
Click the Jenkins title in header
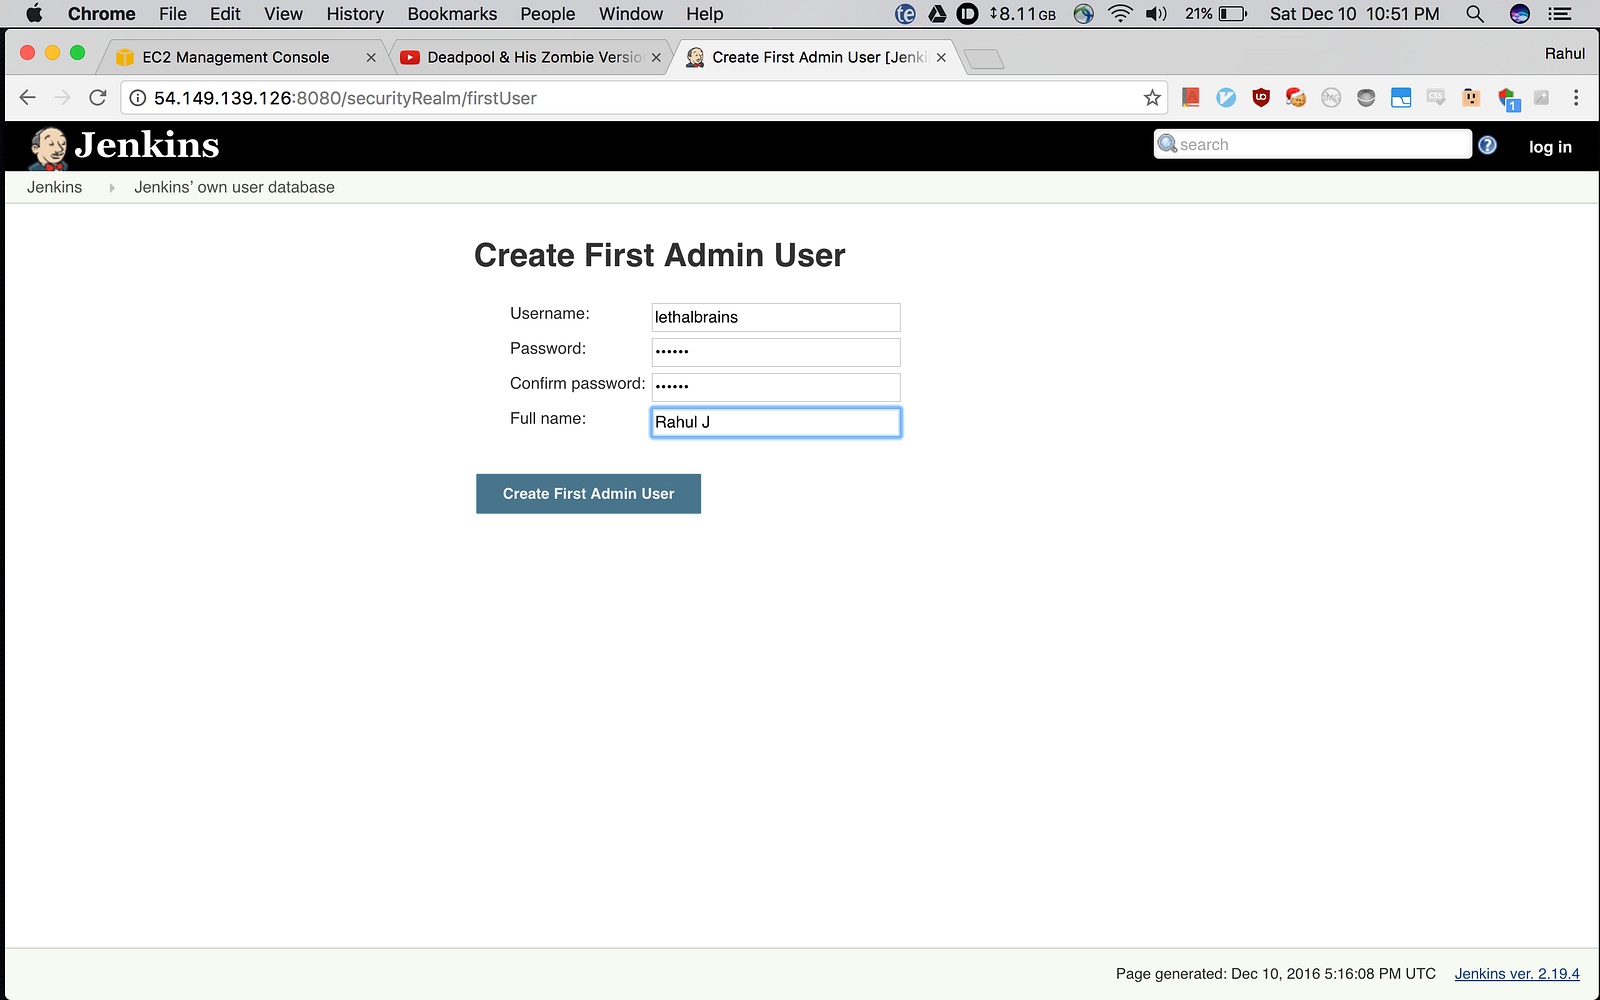coord(147,145)
